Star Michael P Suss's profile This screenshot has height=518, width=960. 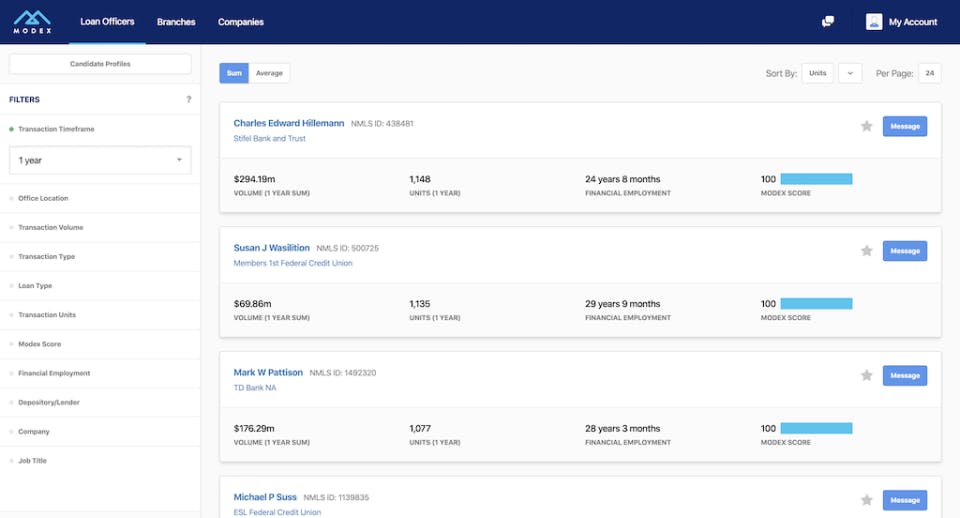click(867, 500)
